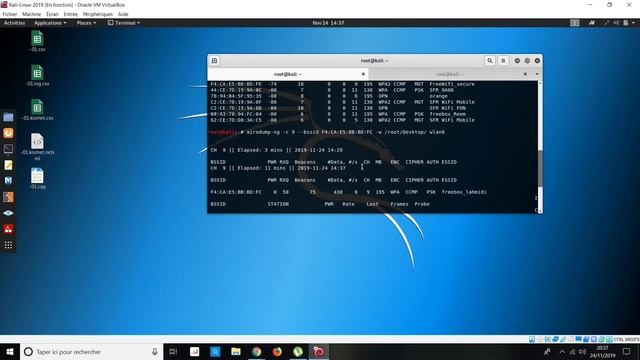
Task: Click Windows clock showing 24/11/2019
Action: [602, 351]
